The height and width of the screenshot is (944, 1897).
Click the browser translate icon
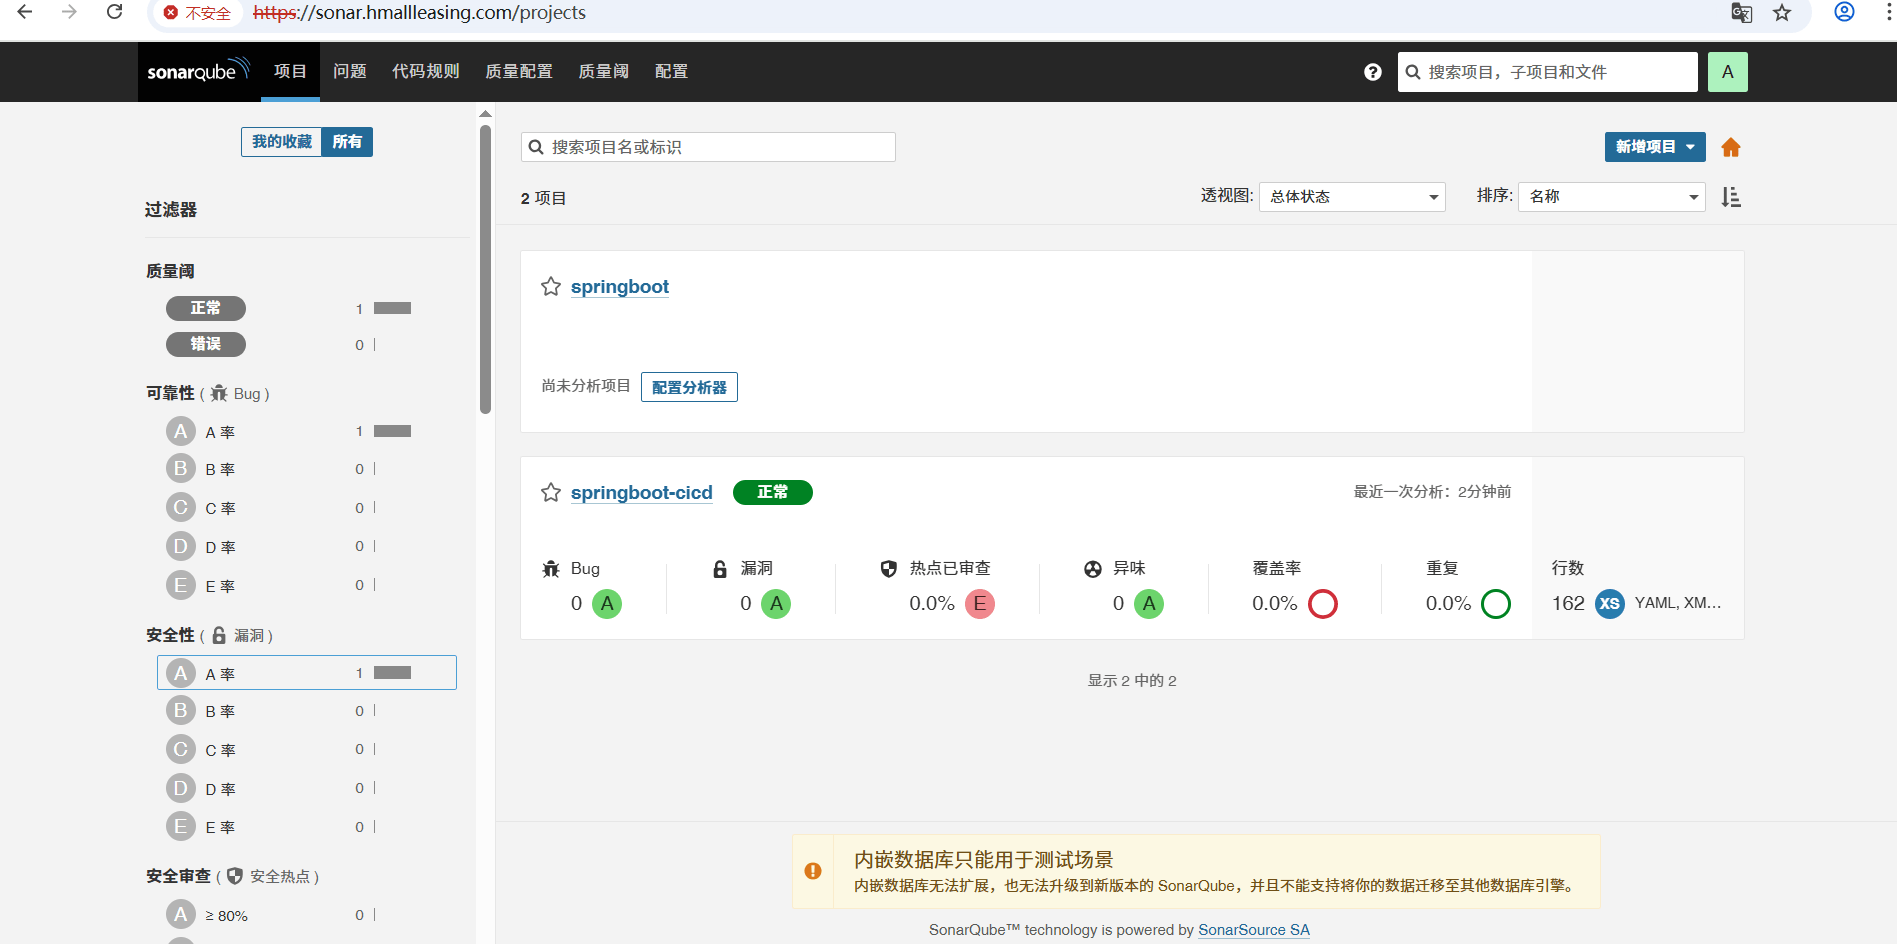1741,13
